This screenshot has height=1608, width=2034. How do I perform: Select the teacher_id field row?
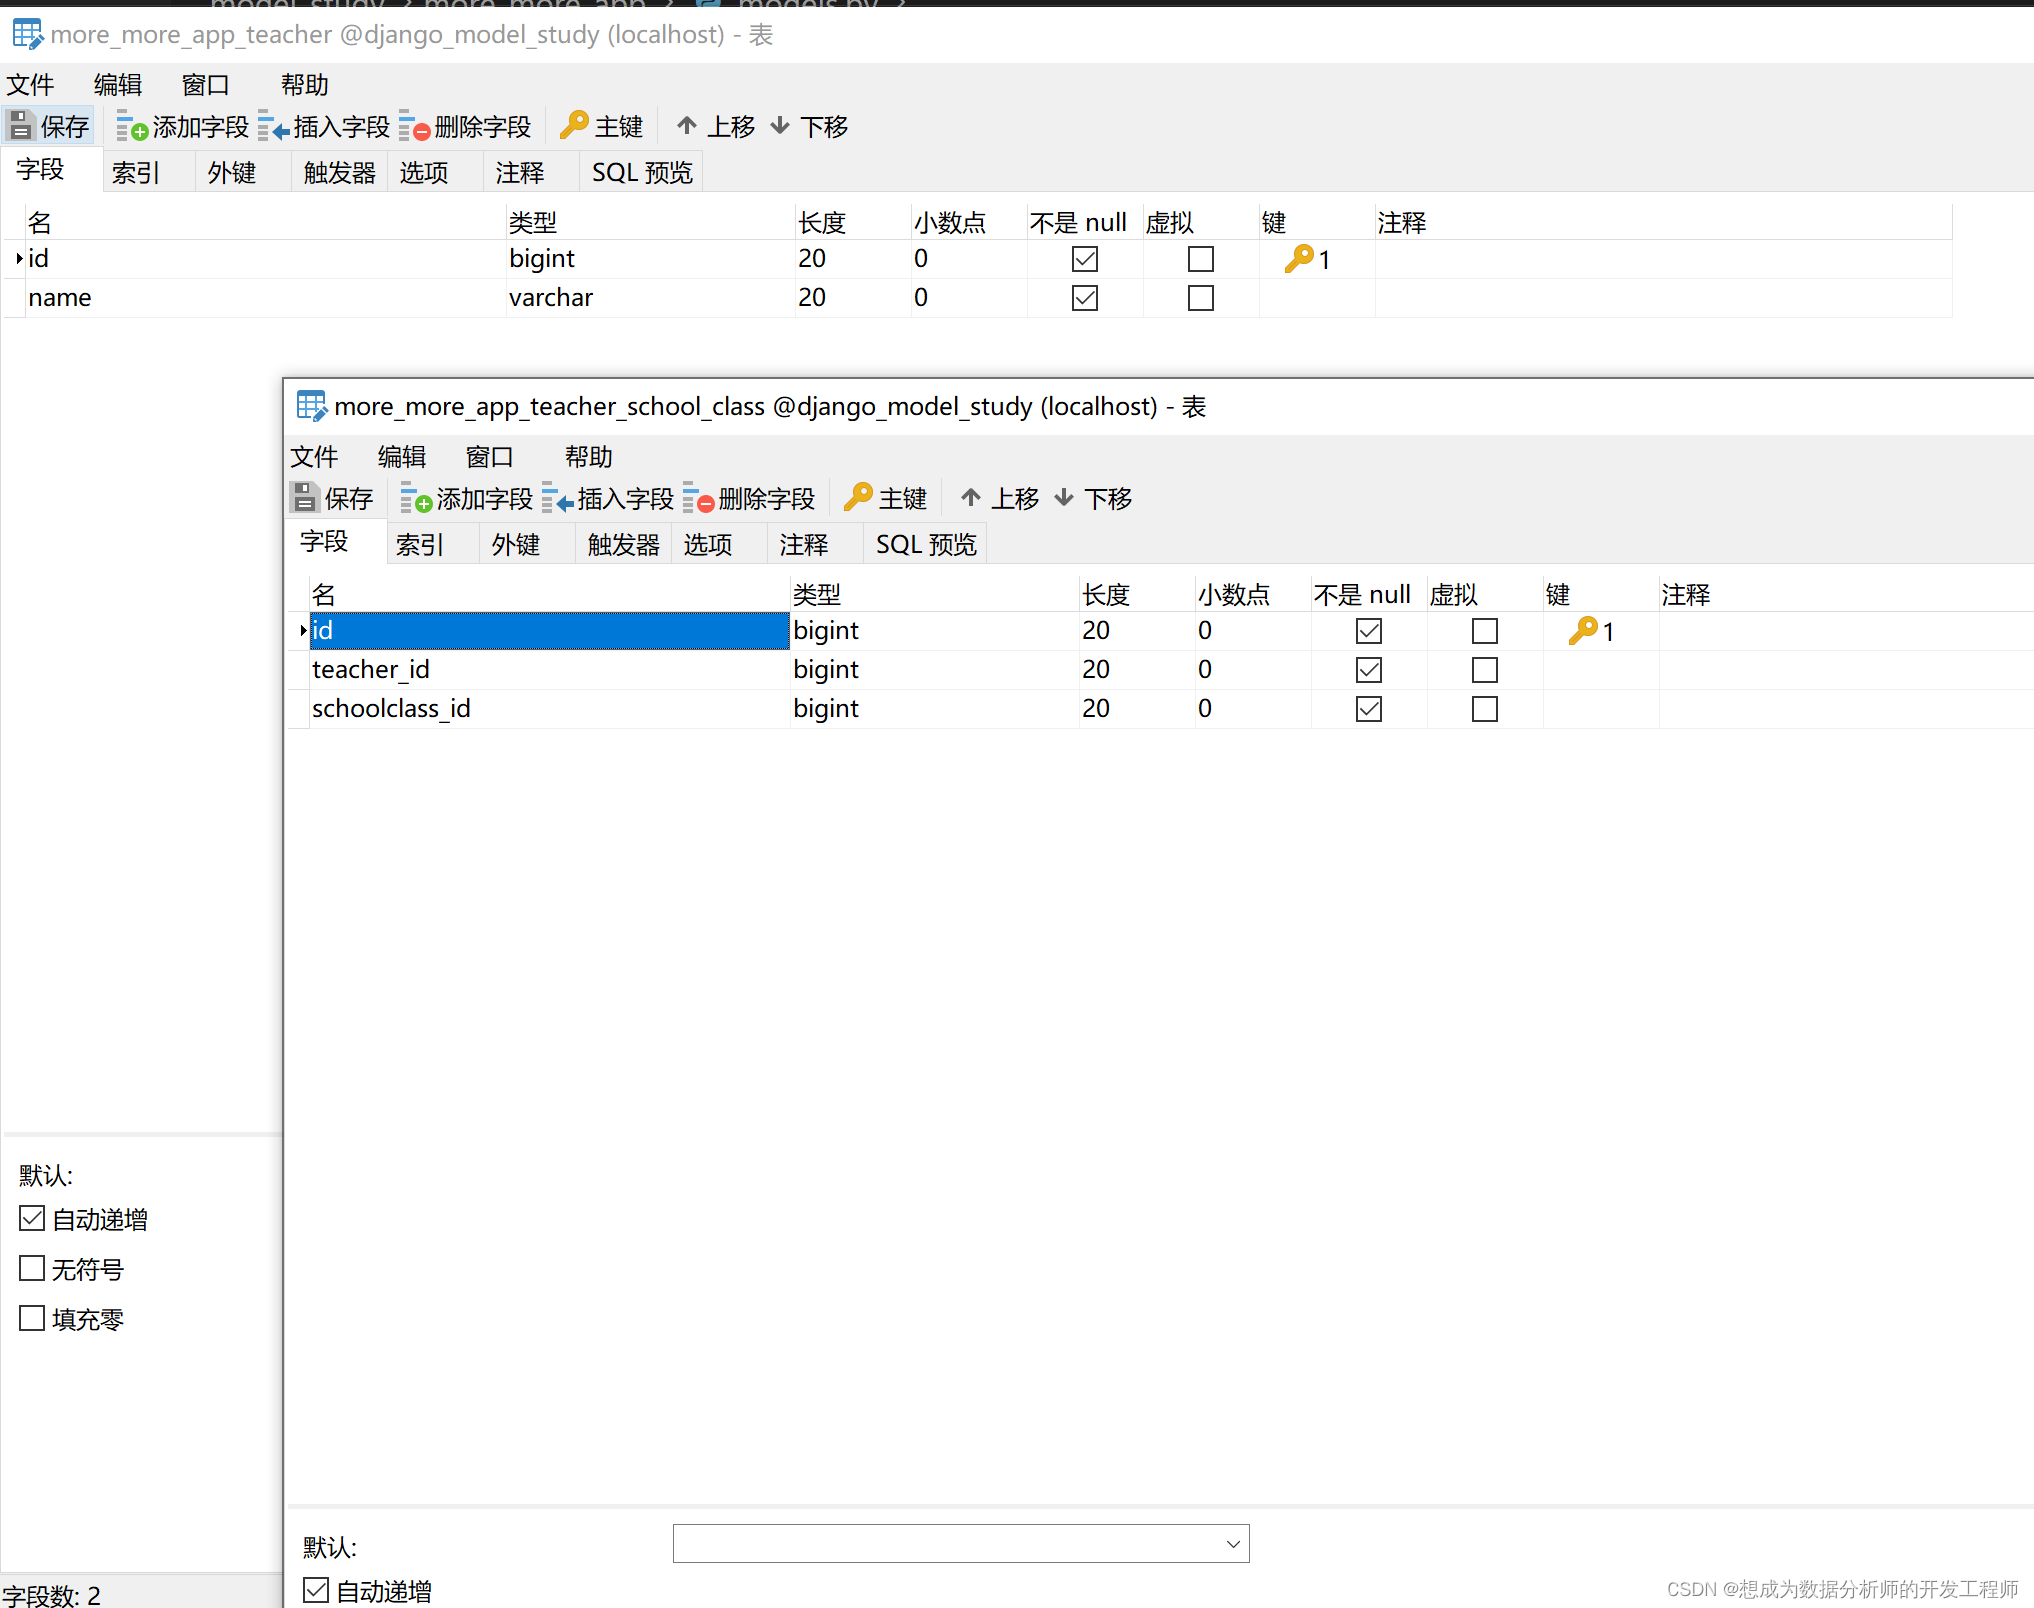coord(1160,670)
